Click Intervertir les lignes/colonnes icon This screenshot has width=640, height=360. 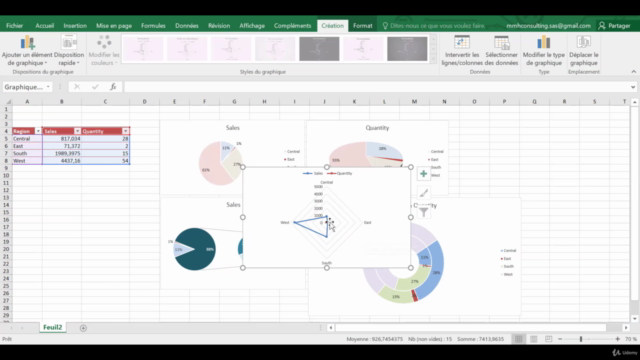click(462, 42)
